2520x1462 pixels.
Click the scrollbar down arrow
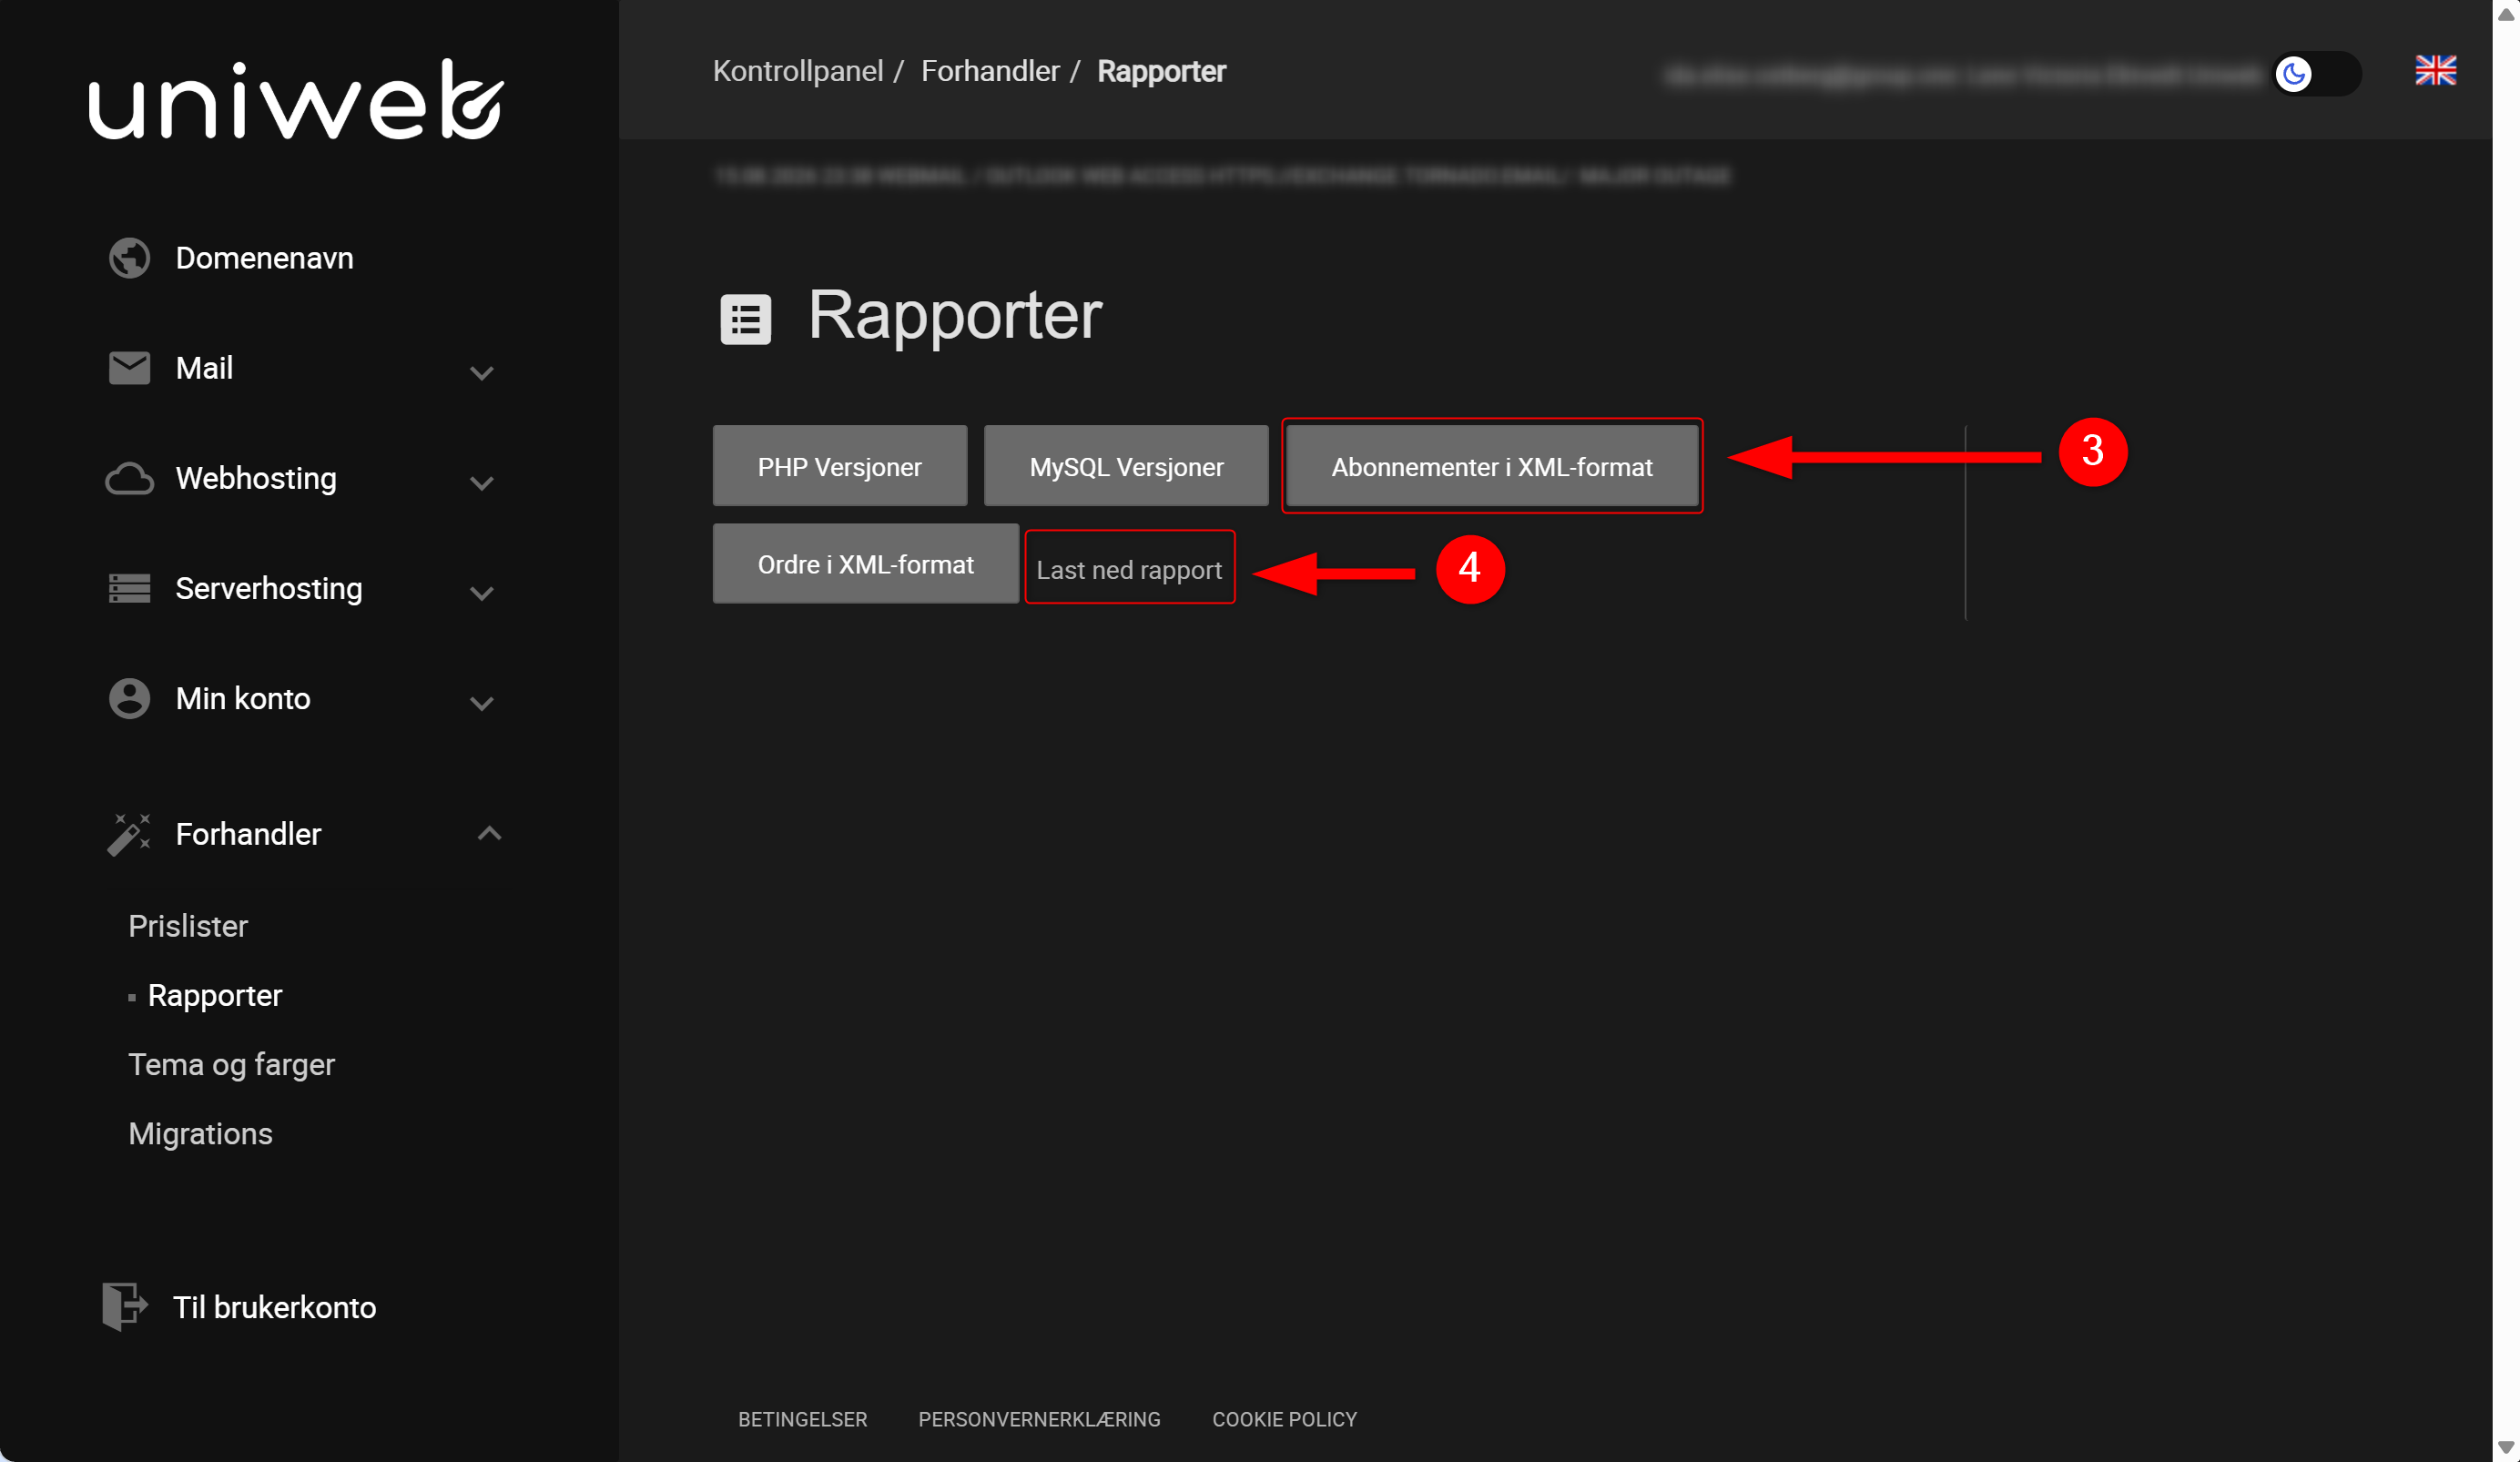(2505, 1447)
